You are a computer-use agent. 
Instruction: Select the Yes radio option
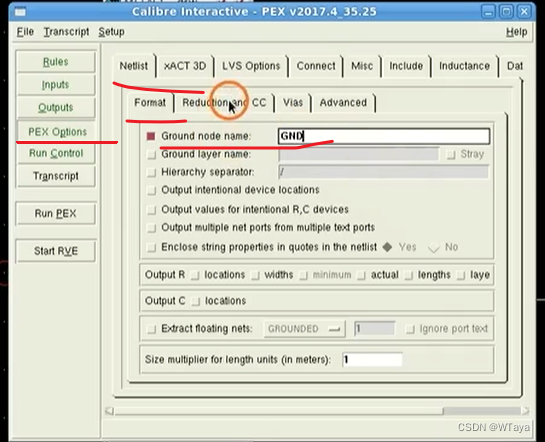(387, 247)
